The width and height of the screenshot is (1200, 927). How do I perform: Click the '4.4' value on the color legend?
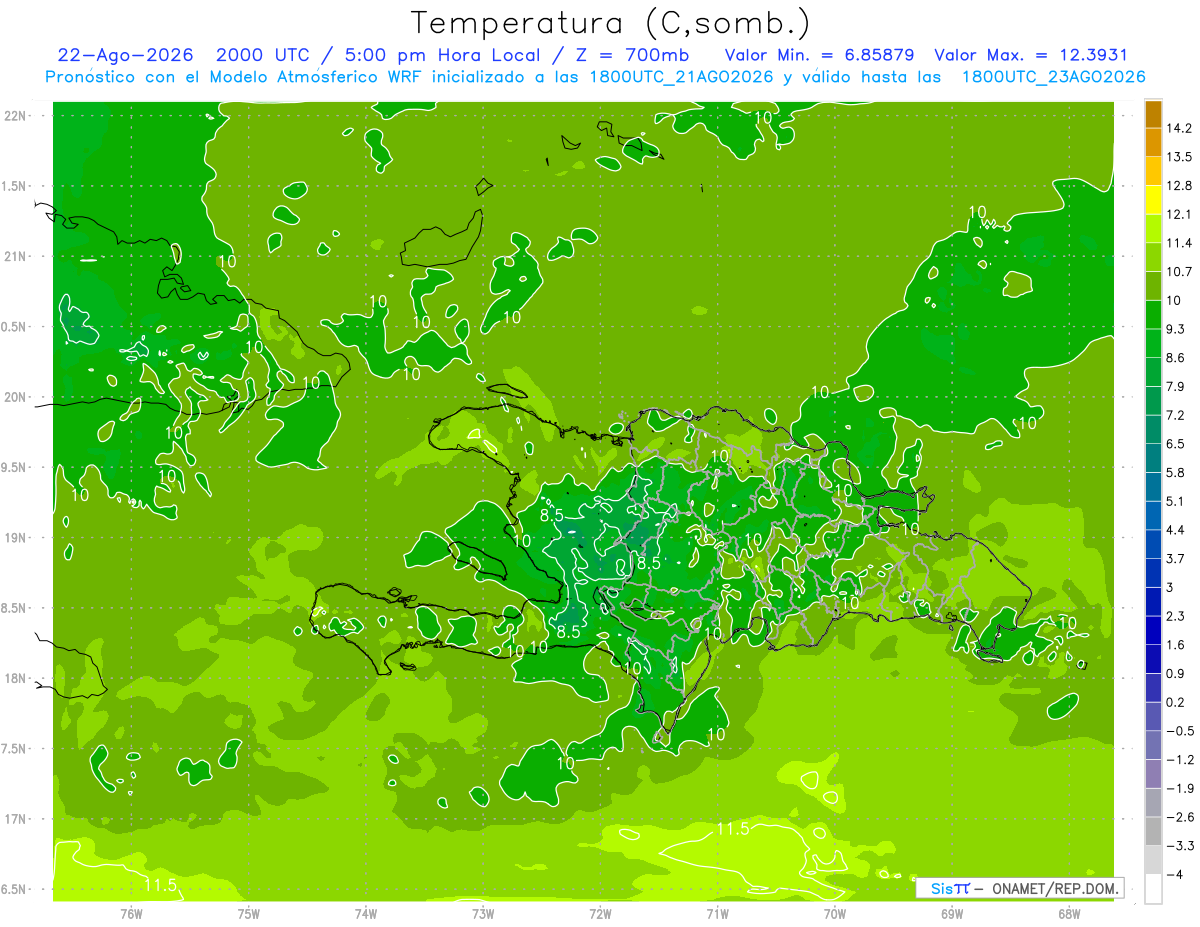coord(1176,530)
